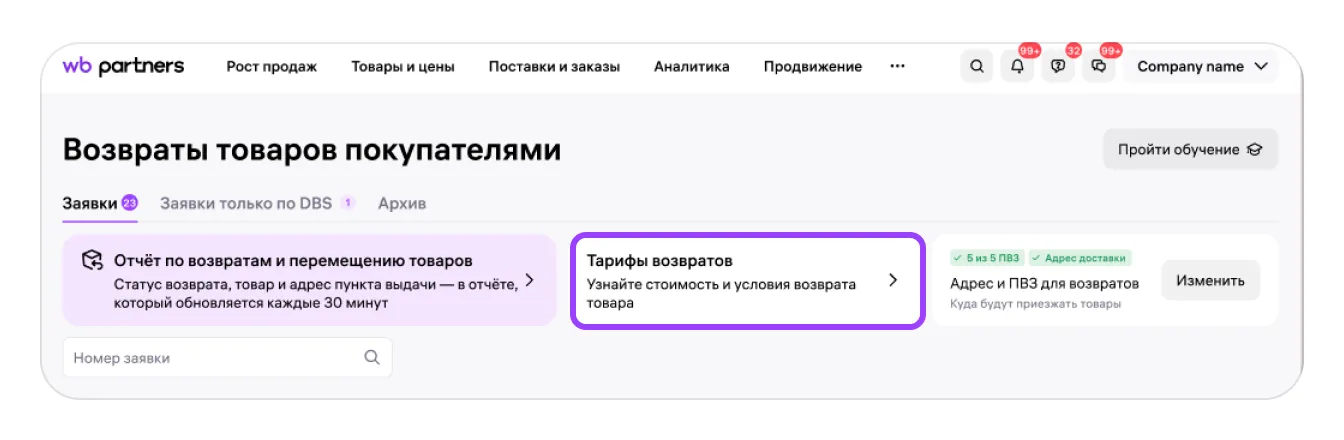Open the Аналитика menu
The height and width of the screenshot is (440, 1344).
(x=692, y=67)
